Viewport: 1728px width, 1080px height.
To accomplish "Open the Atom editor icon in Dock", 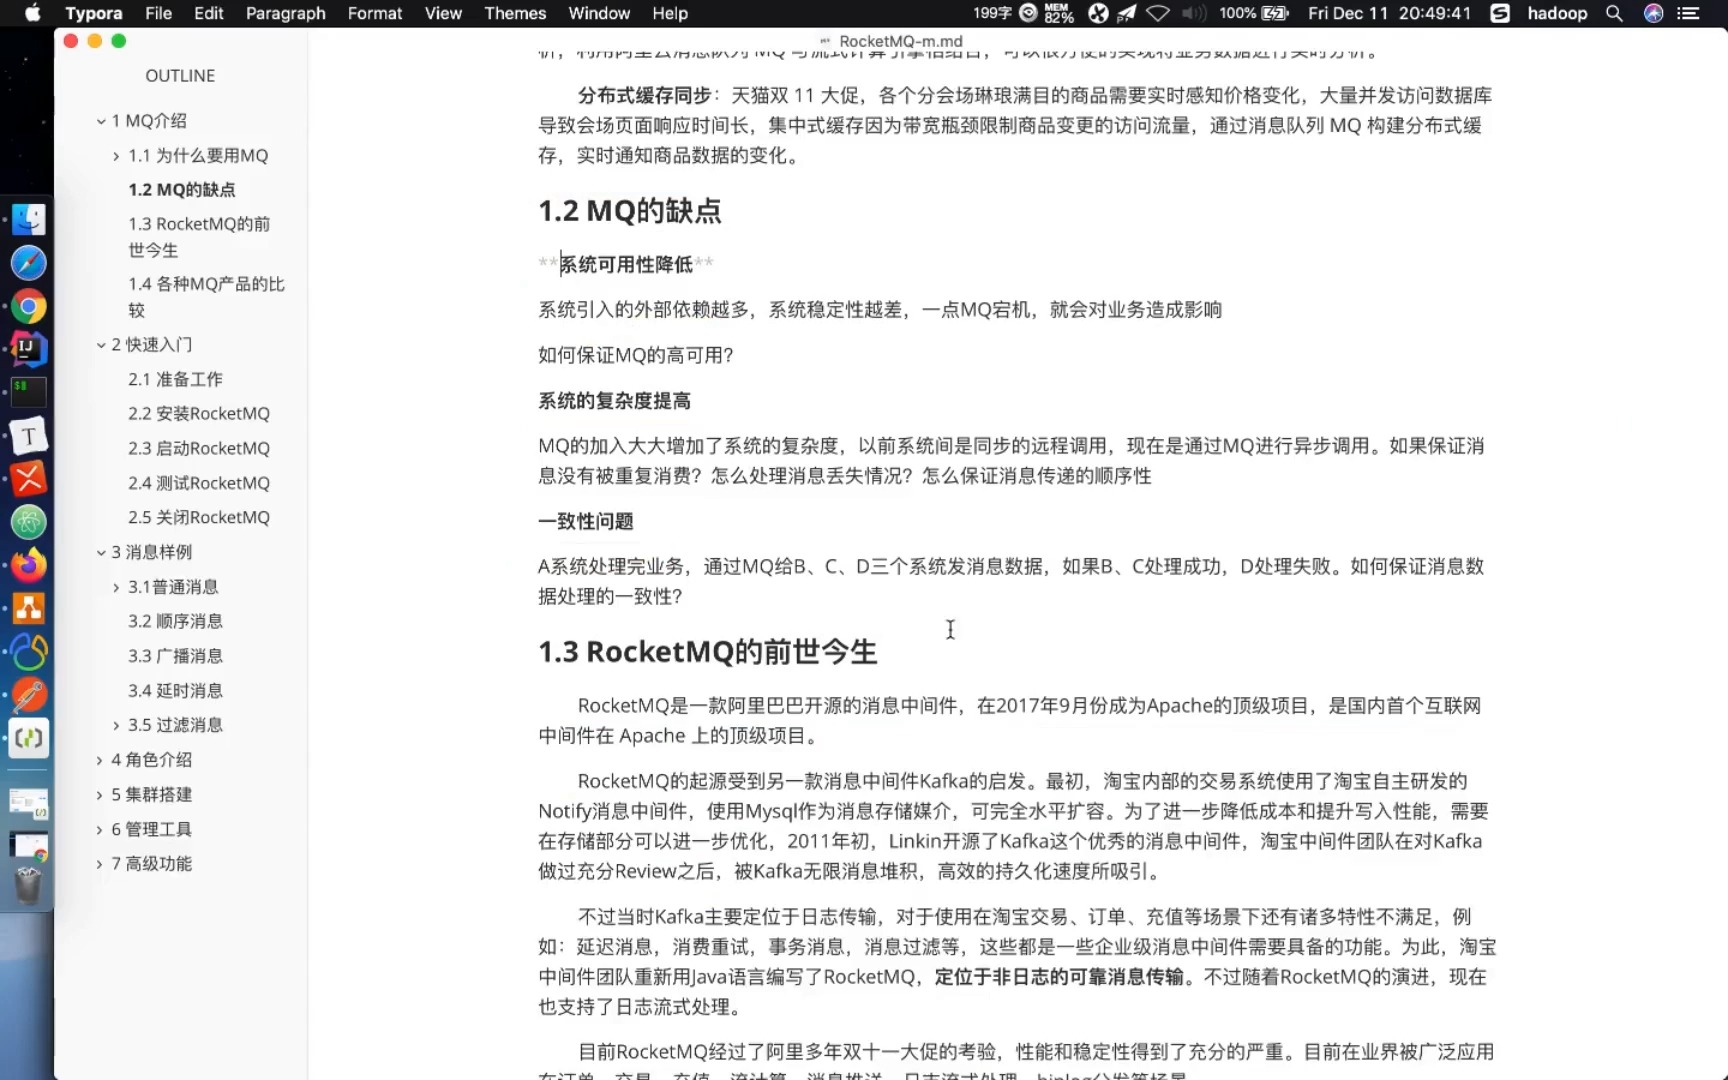I will click(x=28, y=522).
